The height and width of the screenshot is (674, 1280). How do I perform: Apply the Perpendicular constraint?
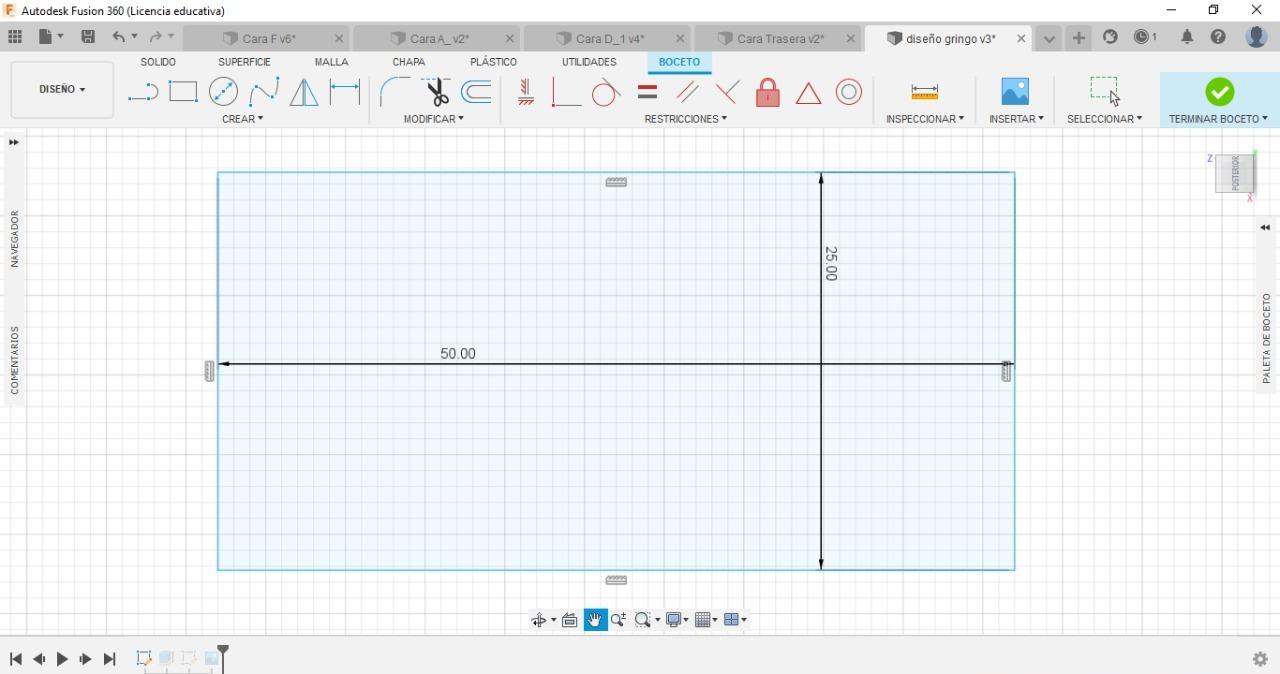coord(566,93)
